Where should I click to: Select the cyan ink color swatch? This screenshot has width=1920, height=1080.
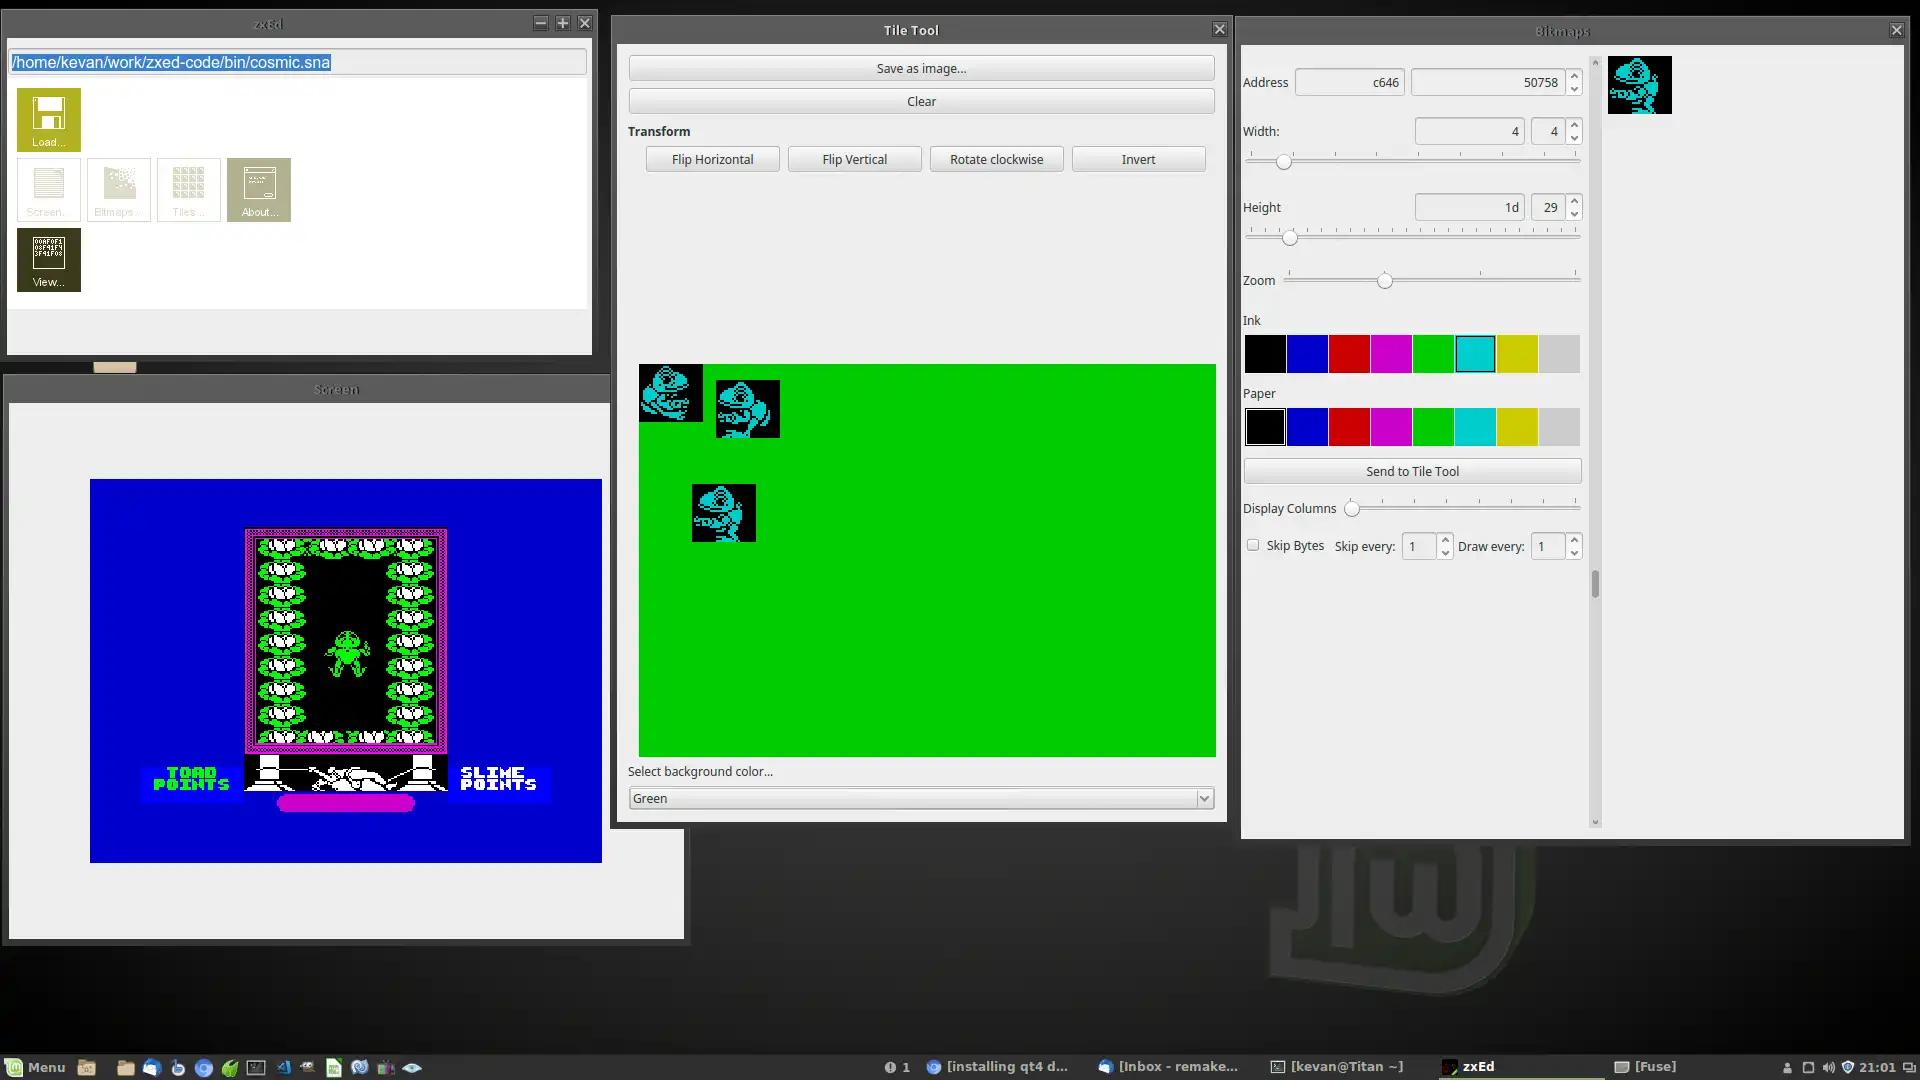(1476, 353)
